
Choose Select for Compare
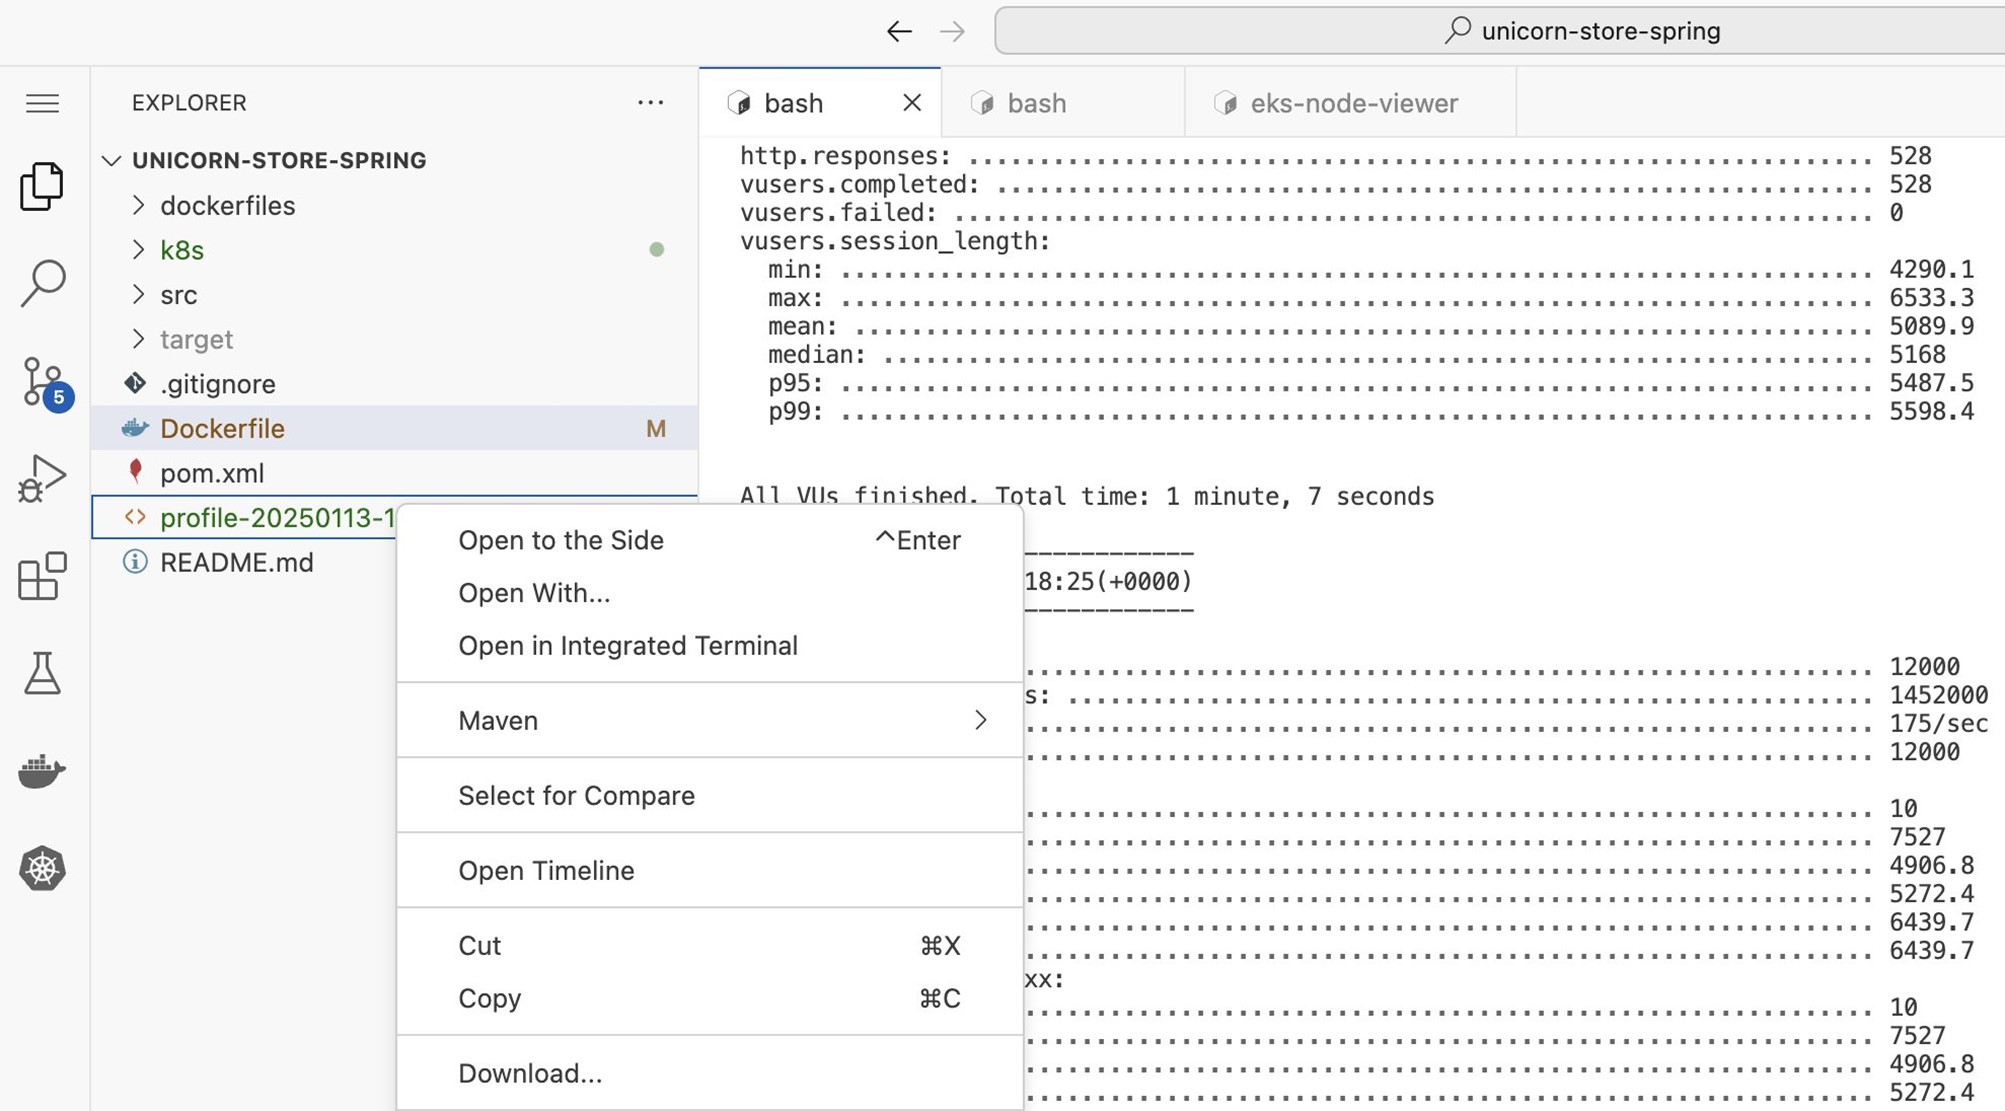click(x=709, y=795)
